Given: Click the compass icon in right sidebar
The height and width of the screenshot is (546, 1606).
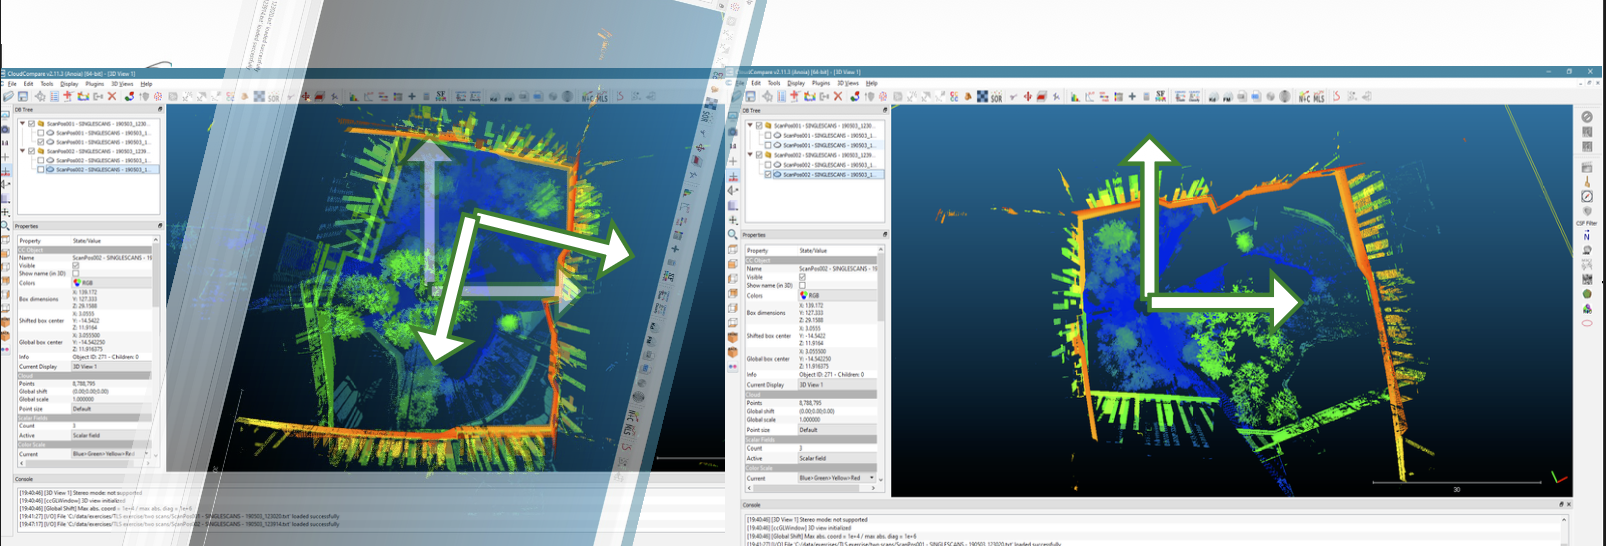Looking at the screenshot, I should pyautogui.click(x=1586, y=197).
